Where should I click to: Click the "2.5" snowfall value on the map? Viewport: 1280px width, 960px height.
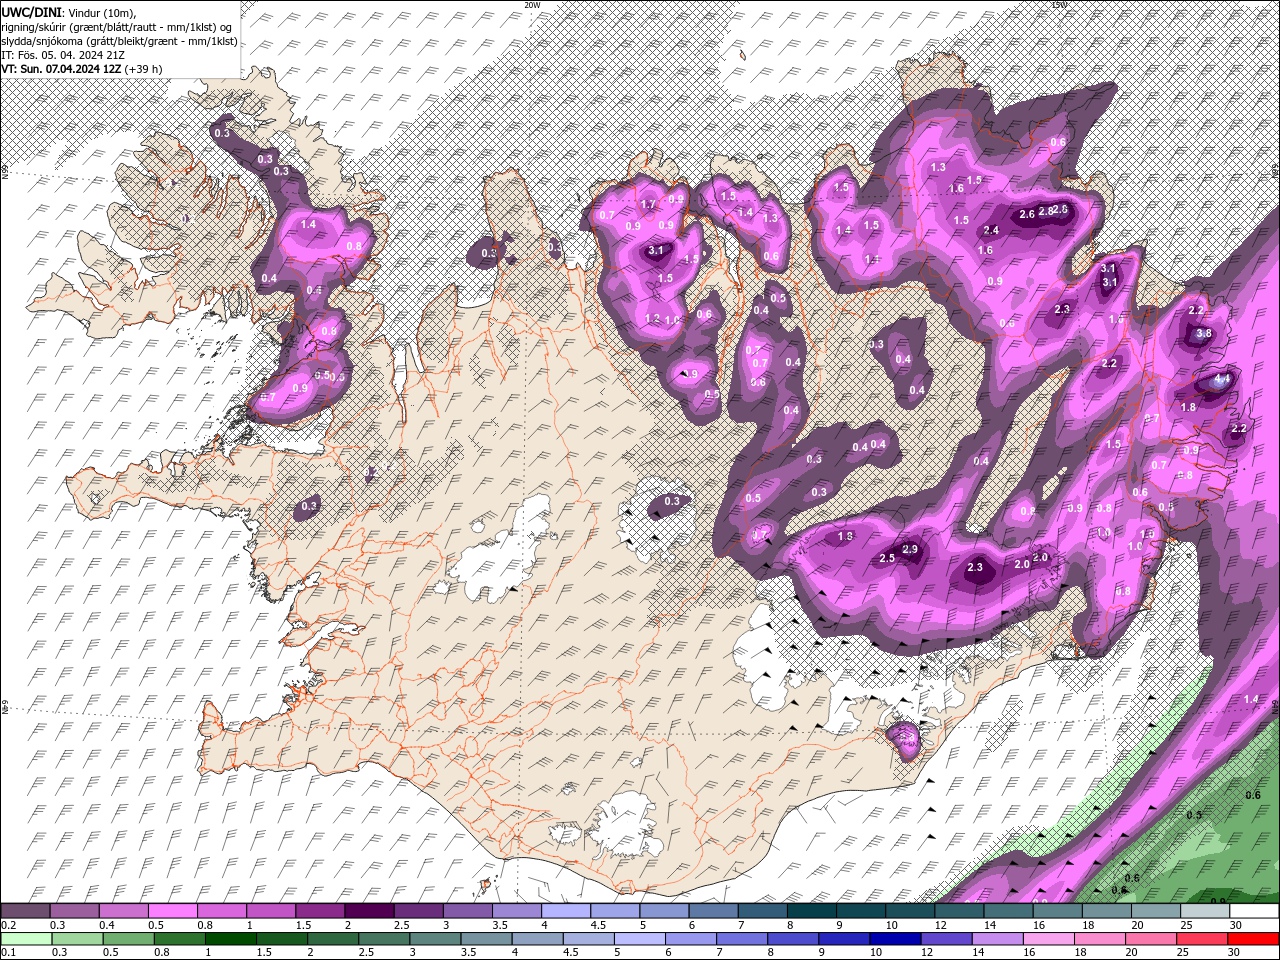(x=887, y=558)
